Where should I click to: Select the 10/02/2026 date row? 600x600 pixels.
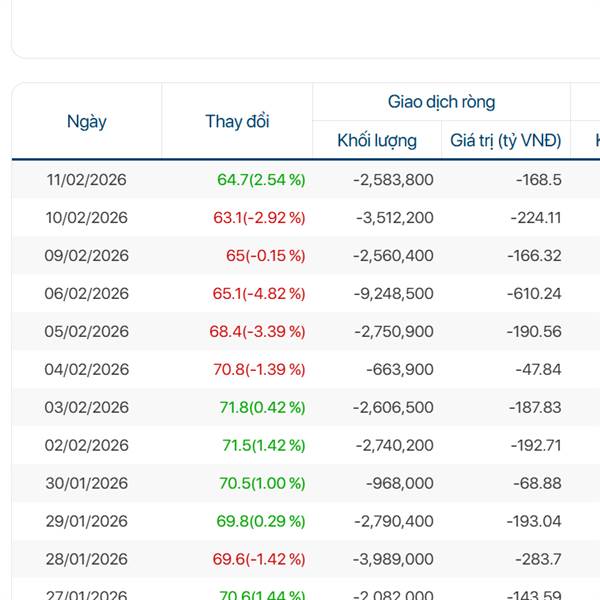click(87, 218)
